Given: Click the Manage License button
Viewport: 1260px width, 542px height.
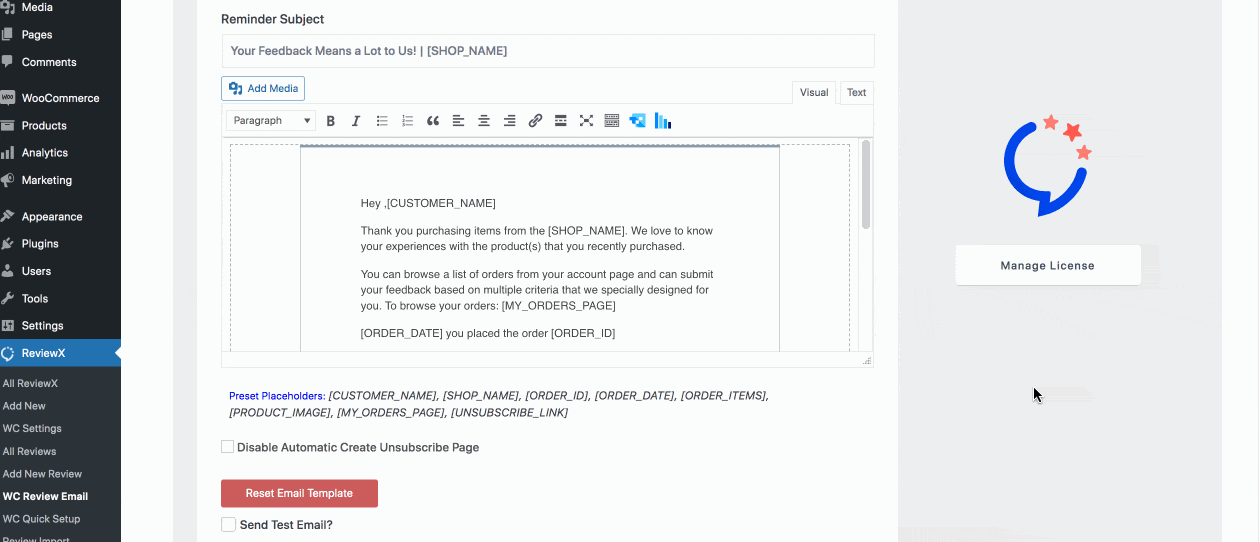Looking at the screenshot, I should point(1047,266).
